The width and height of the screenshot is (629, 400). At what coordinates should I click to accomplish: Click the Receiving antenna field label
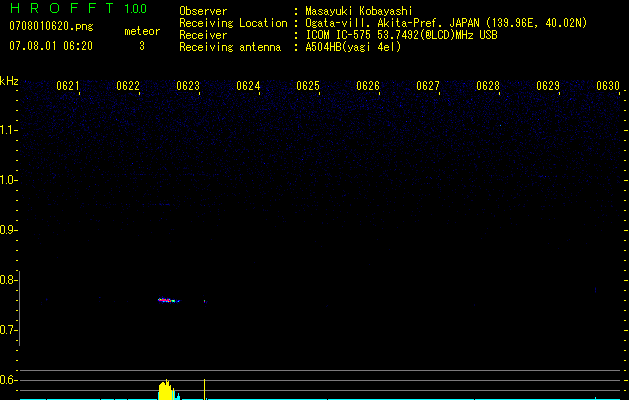point(230,47)
